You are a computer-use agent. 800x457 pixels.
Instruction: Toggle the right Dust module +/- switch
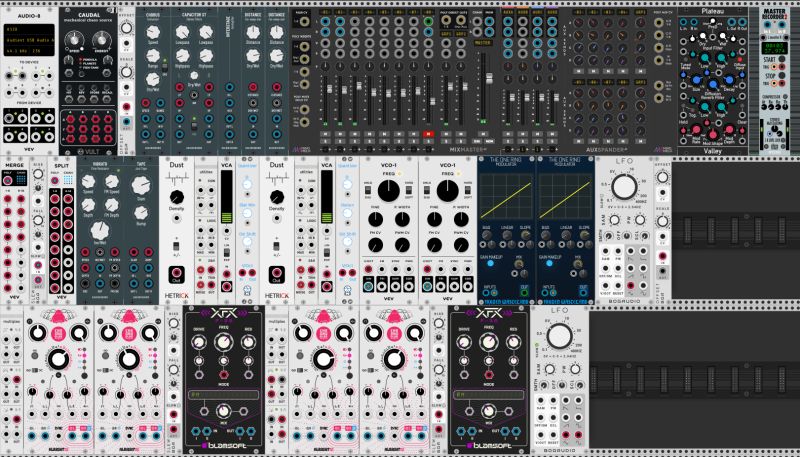[277, 247]
